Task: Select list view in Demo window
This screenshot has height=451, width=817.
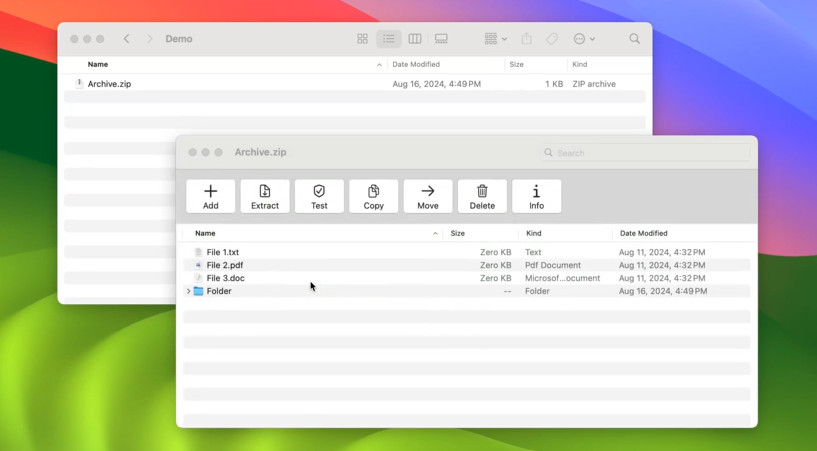Action: click(x=389, y=39)
